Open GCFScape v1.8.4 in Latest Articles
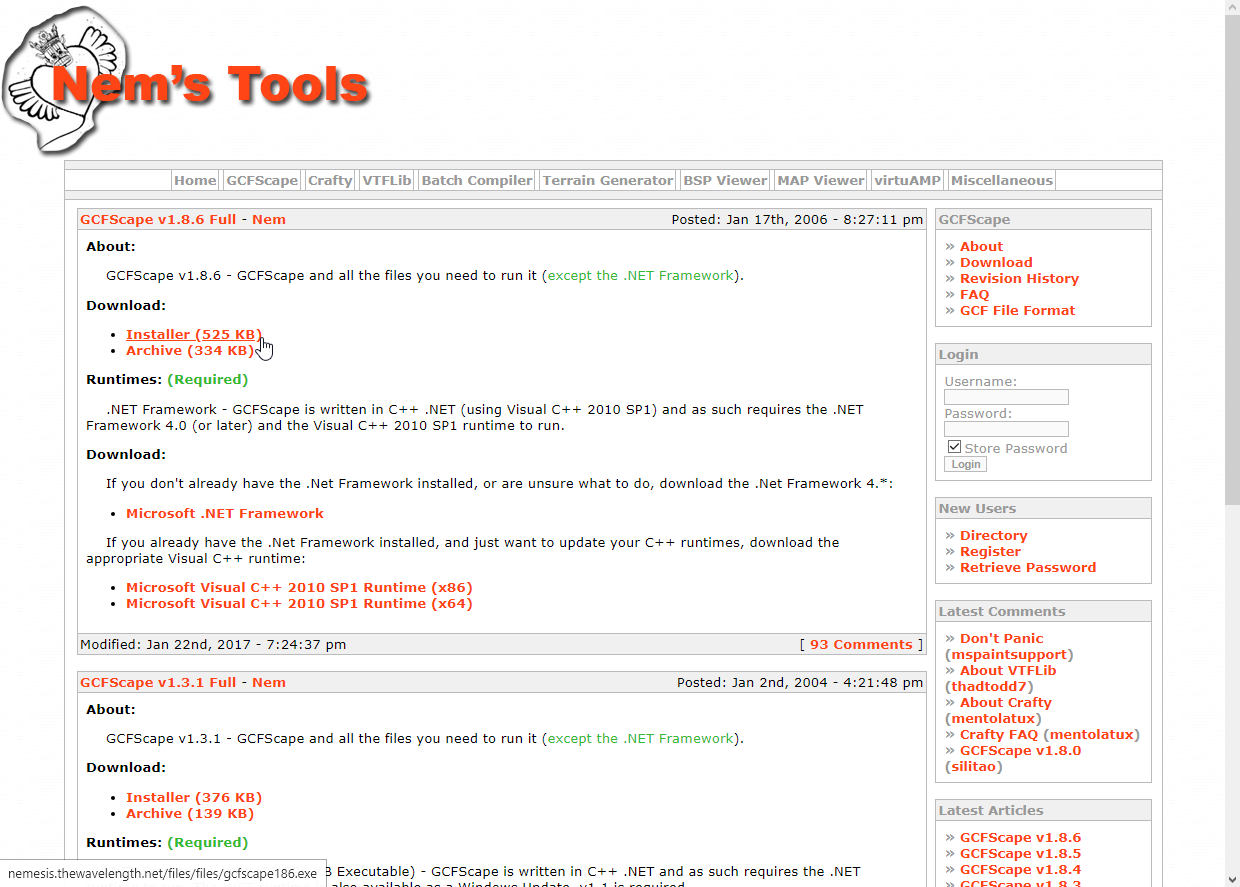The width and height of the screenshot is (1240, 887). tap(1020, 869)
